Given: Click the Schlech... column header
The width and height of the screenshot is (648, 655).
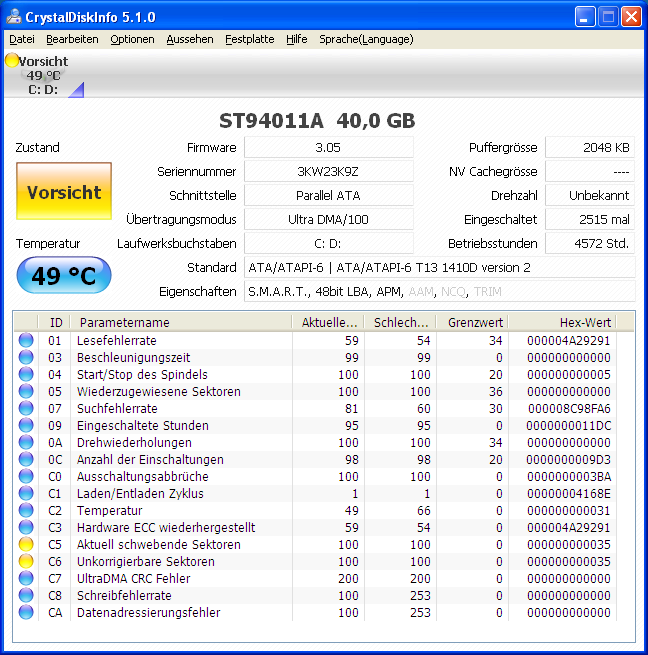Looking at the screenshot, I should (x=400, y=322).
